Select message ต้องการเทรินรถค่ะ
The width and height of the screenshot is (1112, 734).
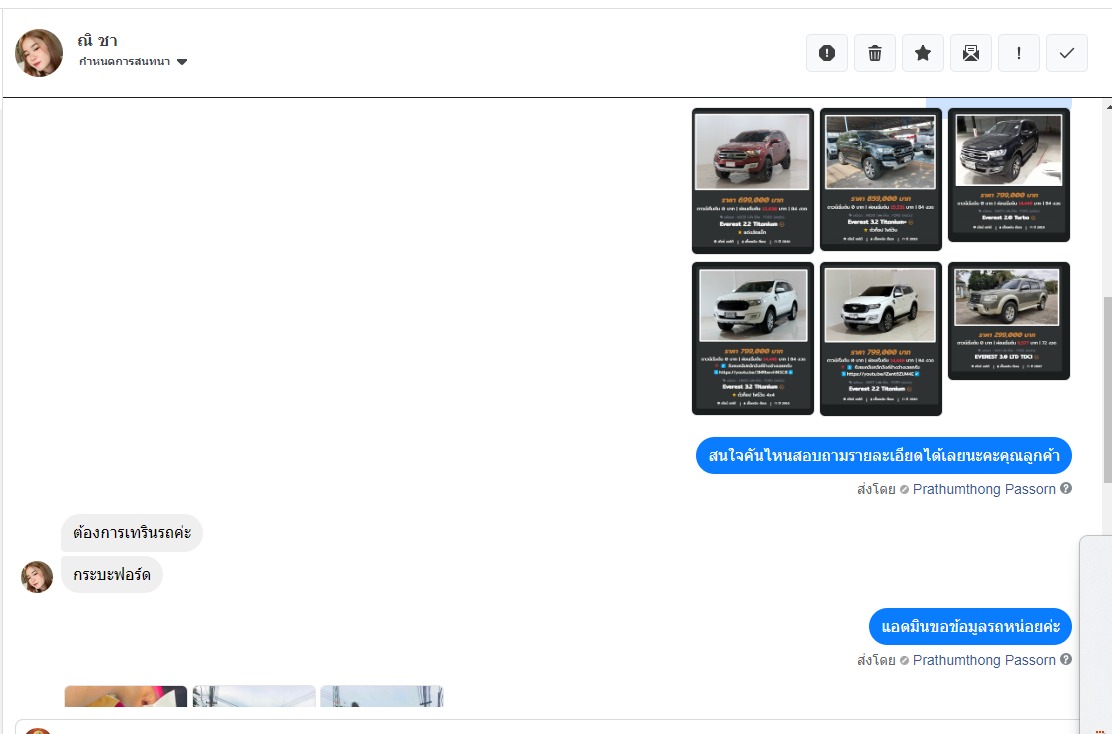132,533
